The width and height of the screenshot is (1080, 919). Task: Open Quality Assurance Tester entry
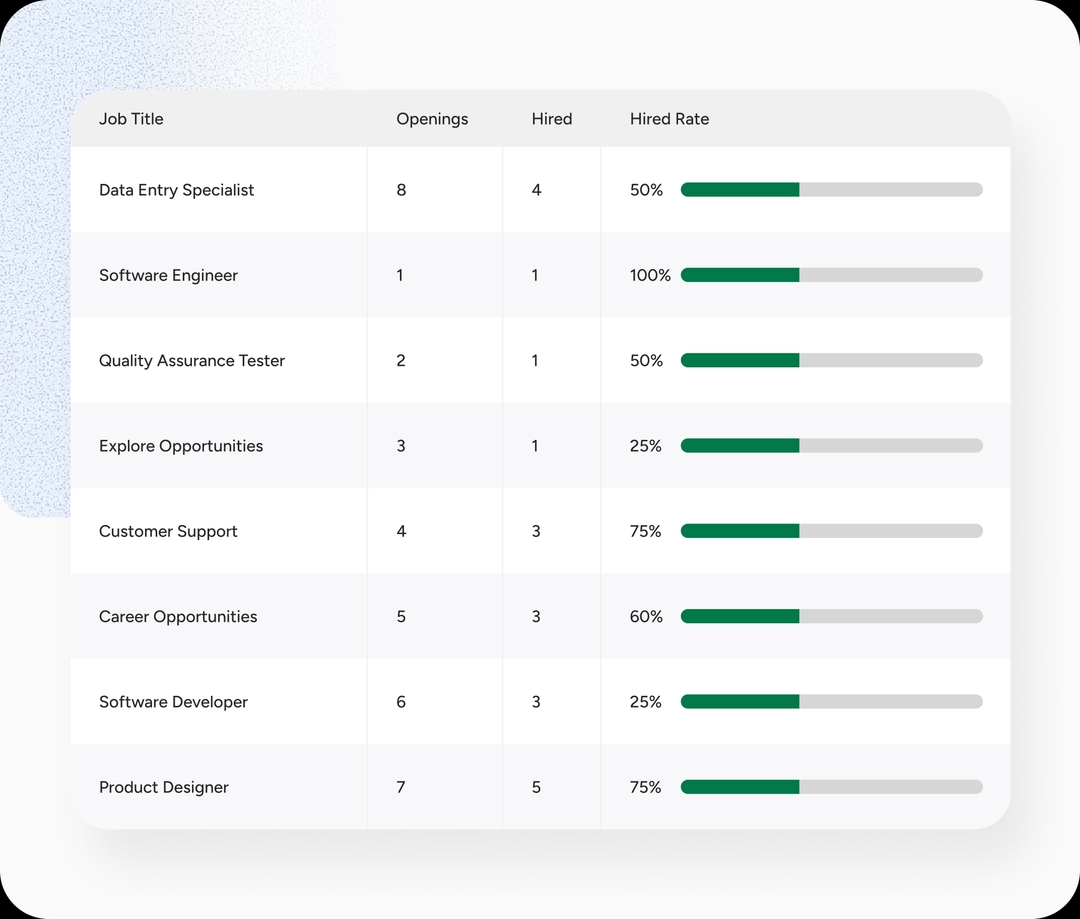191,361
